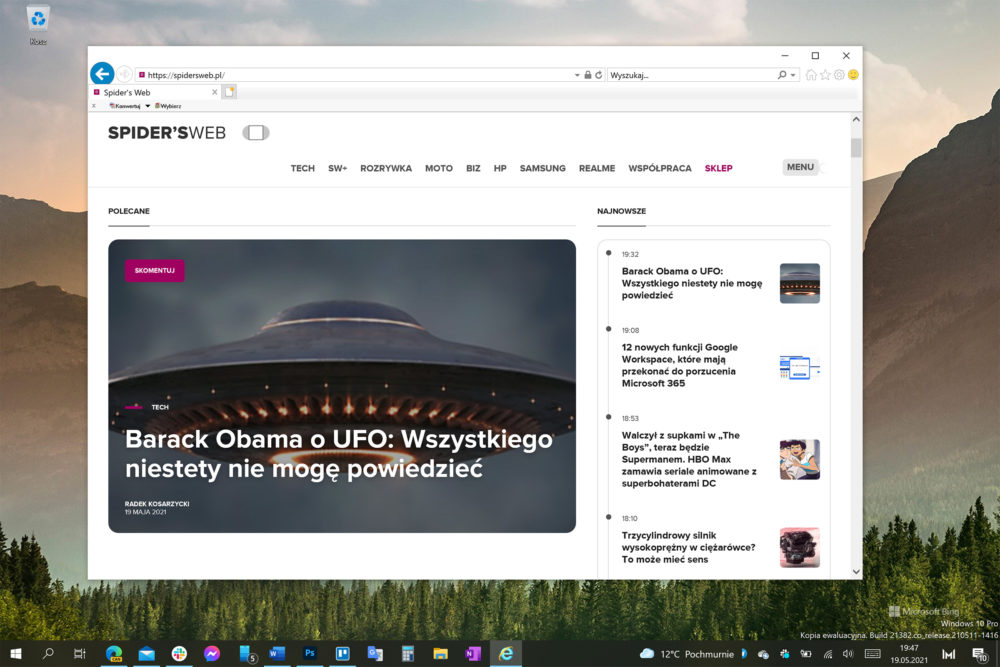The height and width of the screenshot is (667, 1000).
Task: Open the REALME navigation link
Action: (x=597, y=168)
